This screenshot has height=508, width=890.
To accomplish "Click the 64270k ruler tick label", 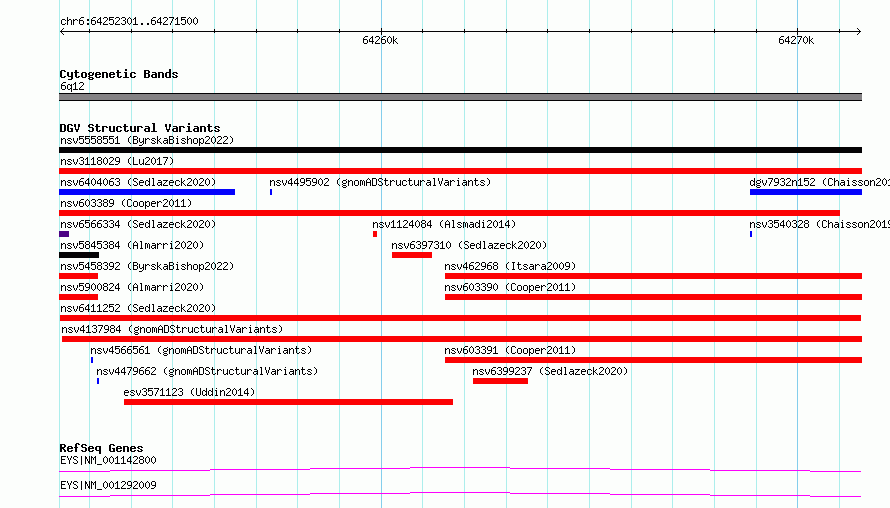I will [796, 40].
